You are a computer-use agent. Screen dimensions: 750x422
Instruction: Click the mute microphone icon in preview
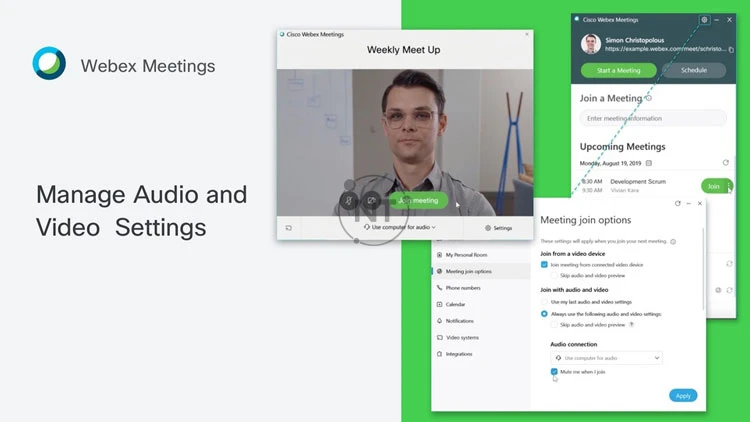(x=351, y=200)
